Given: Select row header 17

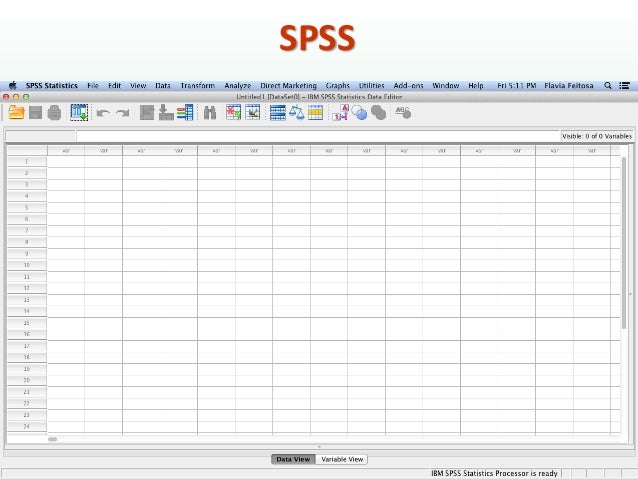Looking at the screenshot, I should [27, 346].
